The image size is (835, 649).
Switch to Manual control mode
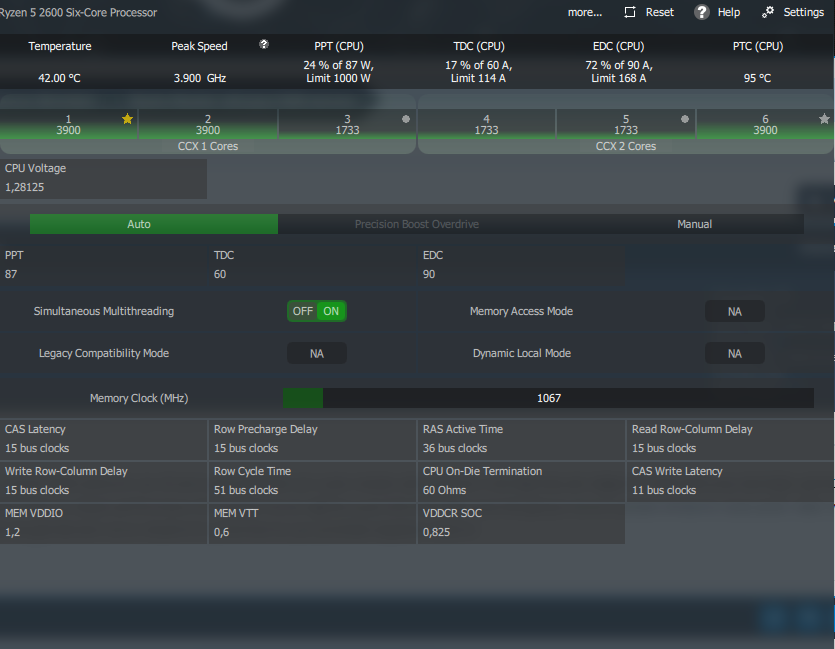click(694, 224)
